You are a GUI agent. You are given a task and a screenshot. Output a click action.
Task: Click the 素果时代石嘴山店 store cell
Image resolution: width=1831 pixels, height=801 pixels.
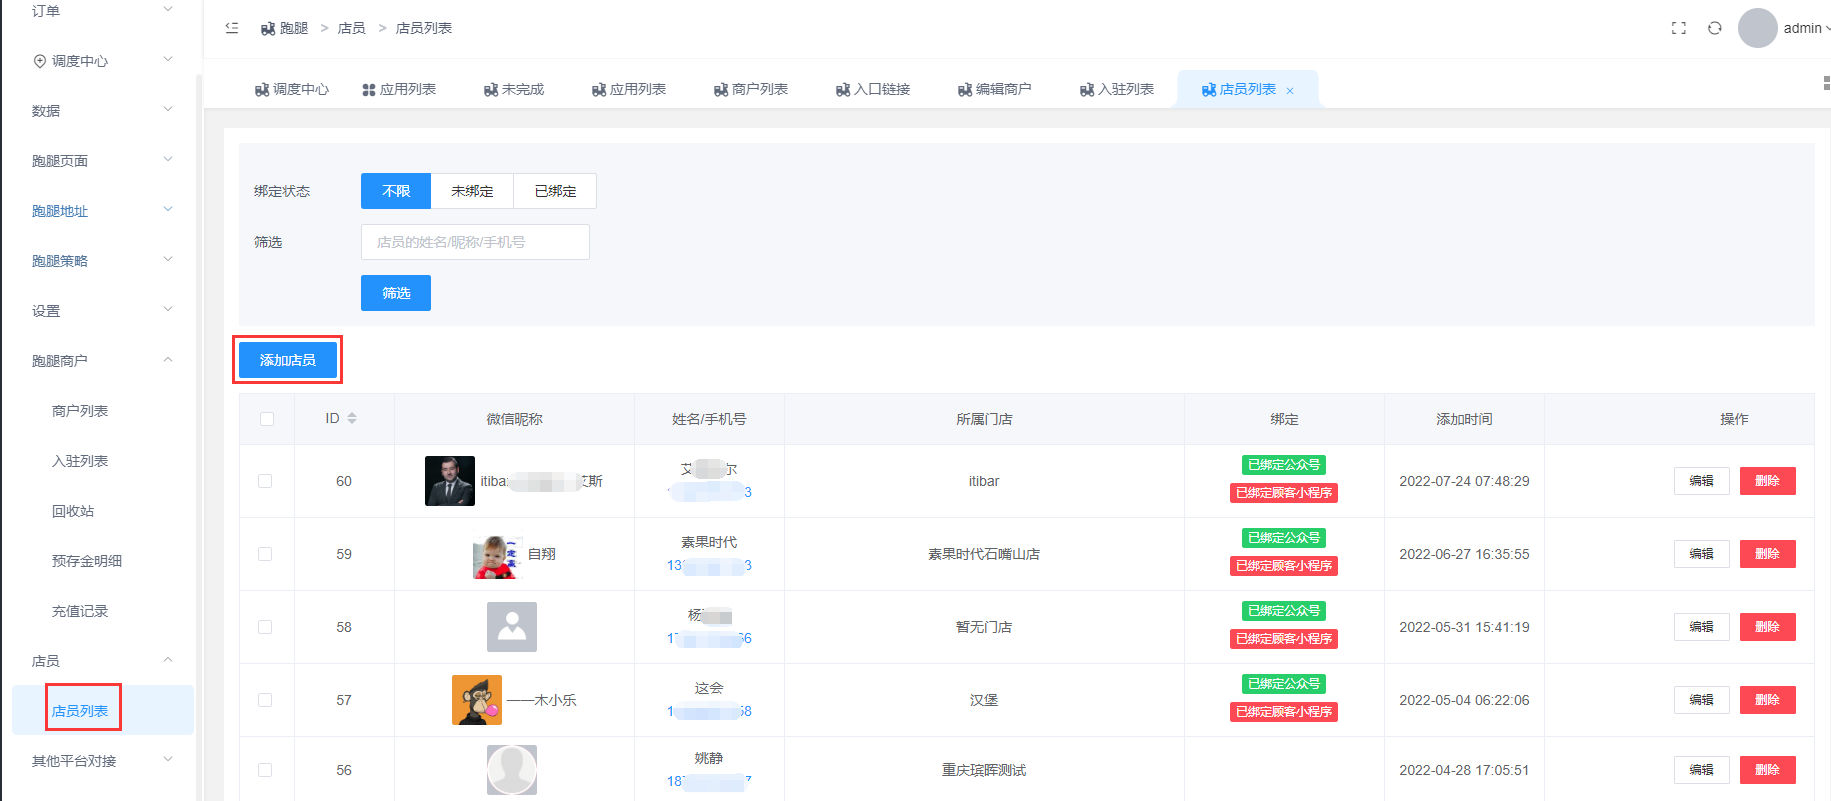point(984,554)
